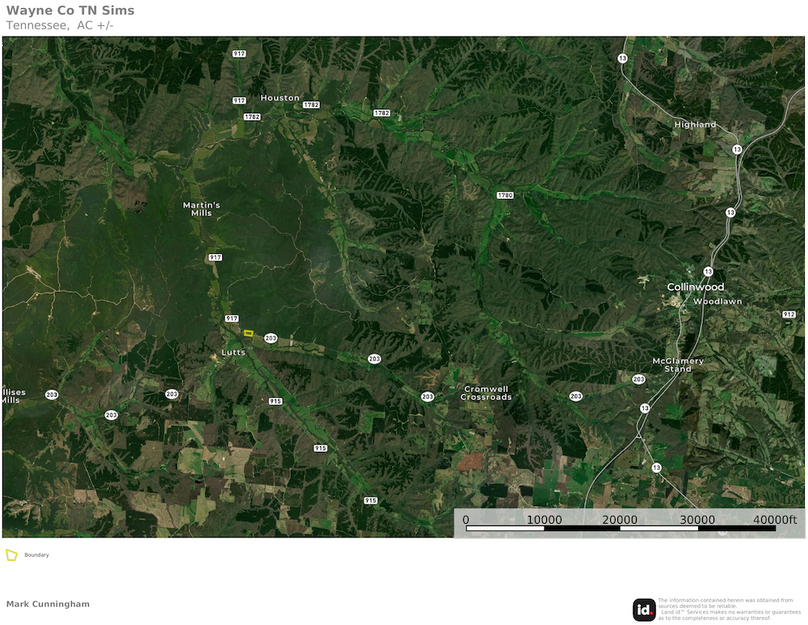Click route 13 shield directly above Collinwood label

(x=708, y=271)
